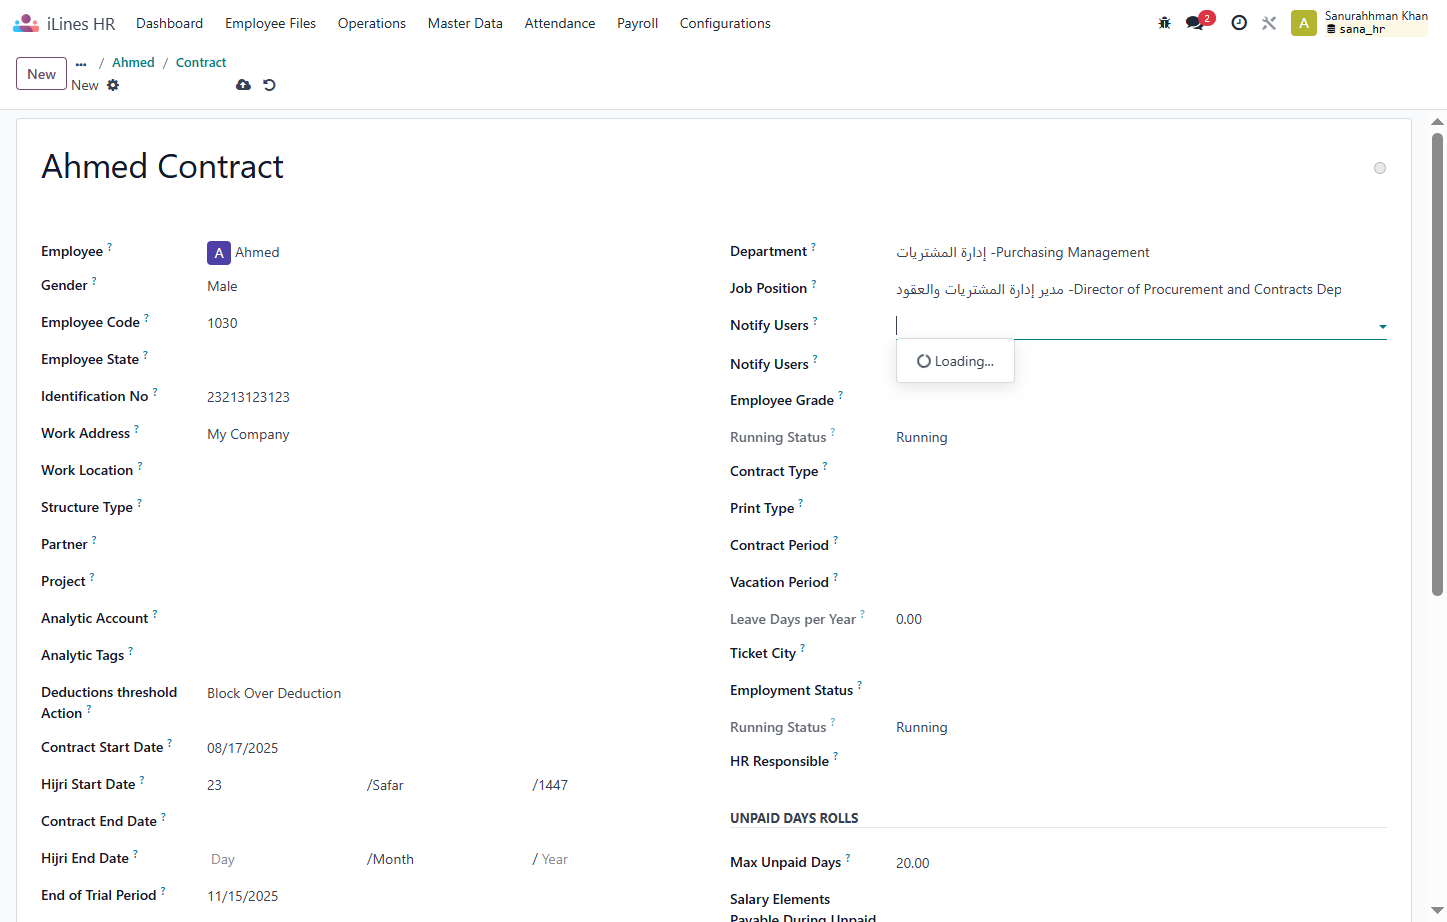Image resolution: width=1447 pixels, height=922 pixels.
Task: Show help tooltip for Contract Start Date
Action: tap(170, 742)
